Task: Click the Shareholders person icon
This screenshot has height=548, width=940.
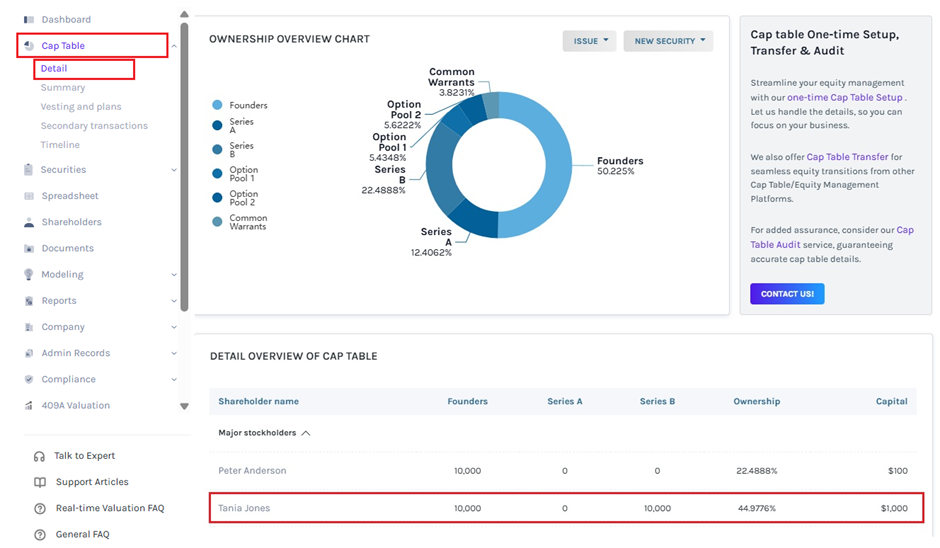Action: tap(28, 222)
